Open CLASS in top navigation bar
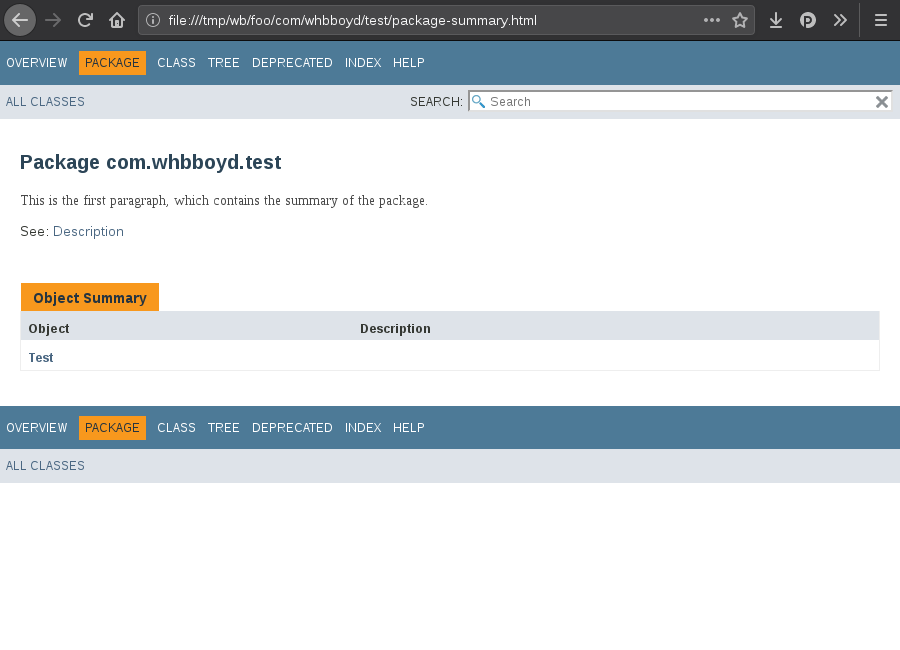Screen dimensions: 900x650 pyautogui.click(x=176, y=63)
